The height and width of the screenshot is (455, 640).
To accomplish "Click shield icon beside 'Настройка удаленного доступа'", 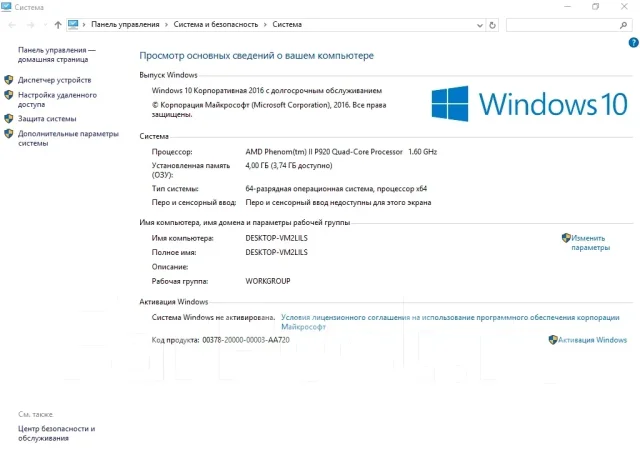I will pyautogui.click(x=9, y=95).
